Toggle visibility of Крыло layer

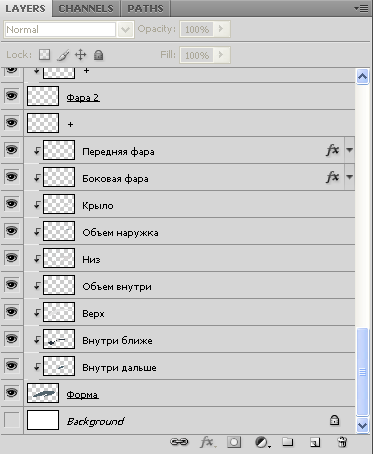(12, 204)
